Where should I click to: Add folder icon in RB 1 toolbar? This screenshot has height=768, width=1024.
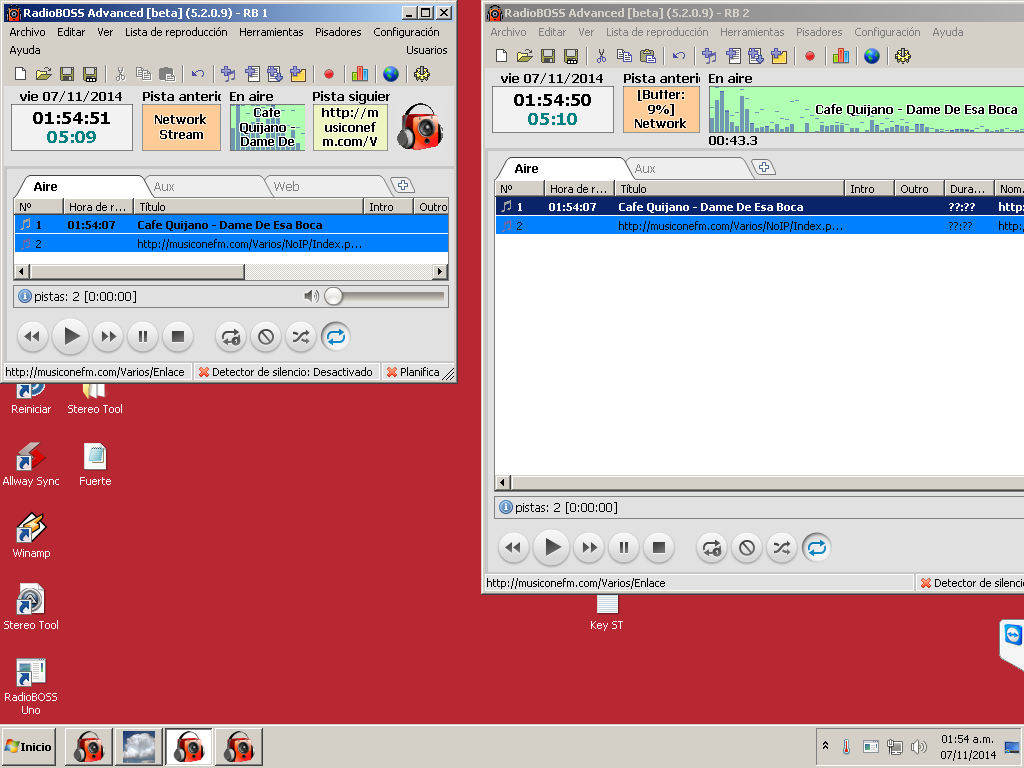(298, 74)
